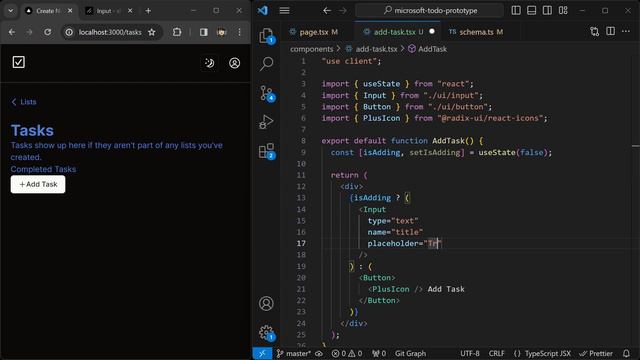Image resolution: width=640 pixels, height=360 pixels.
Task: Toggle the bottom panel layout
Action: click(531, 11)
